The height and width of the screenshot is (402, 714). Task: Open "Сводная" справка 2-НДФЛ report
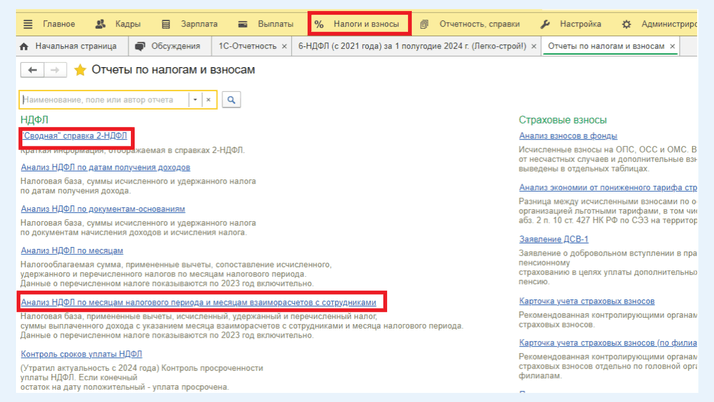pyautogui.click(x=75, y=136)
